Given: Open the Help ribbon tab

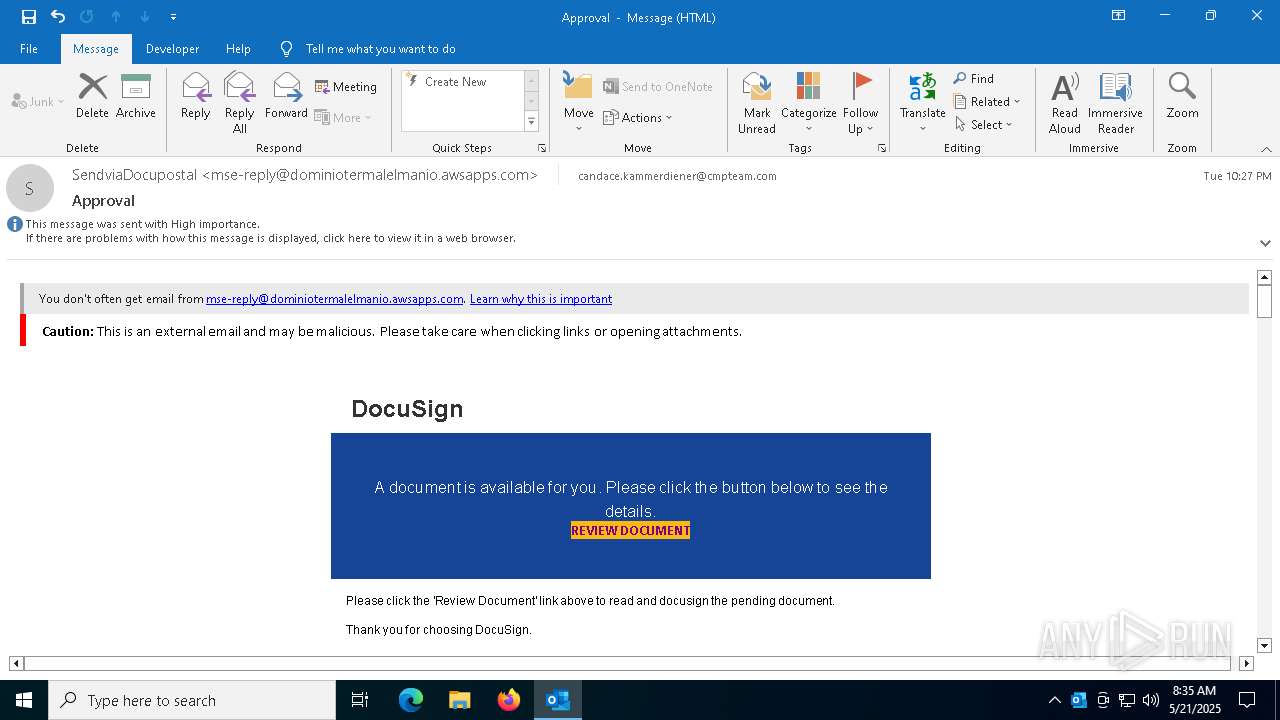Looking at the screenshot, I should pos(238,49).
